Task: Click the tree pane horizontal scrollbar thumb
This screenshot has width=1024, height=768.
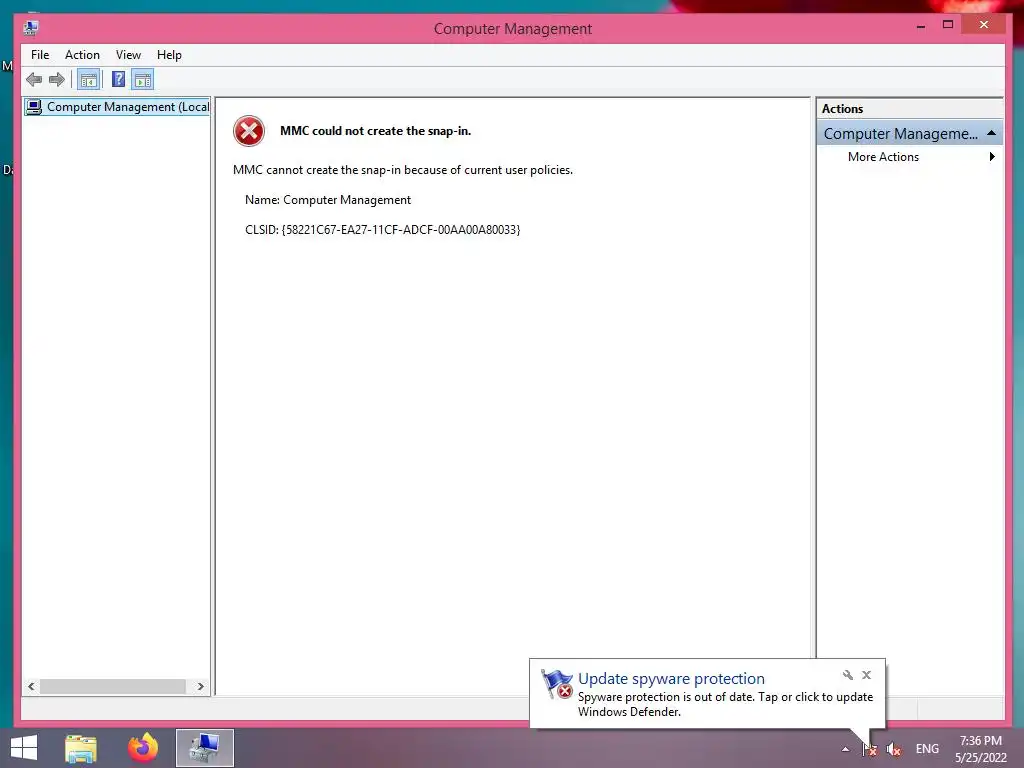Action: tap(112, 686)
